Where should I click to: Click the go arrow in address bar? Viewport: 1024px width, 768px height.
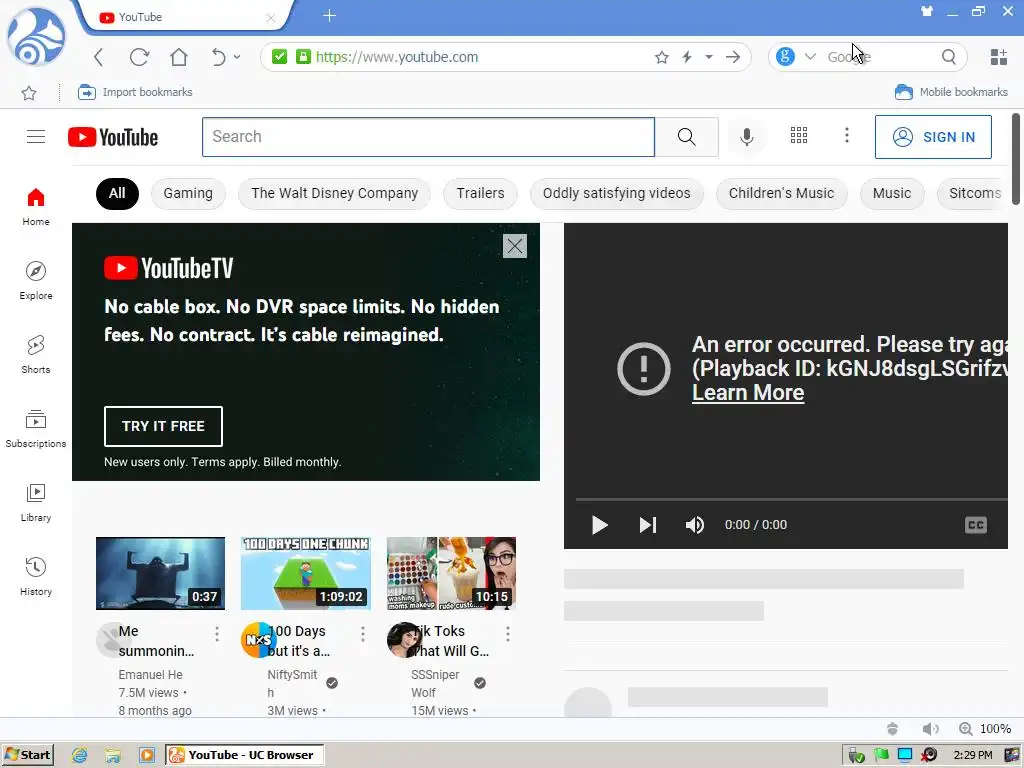(733, 57)
